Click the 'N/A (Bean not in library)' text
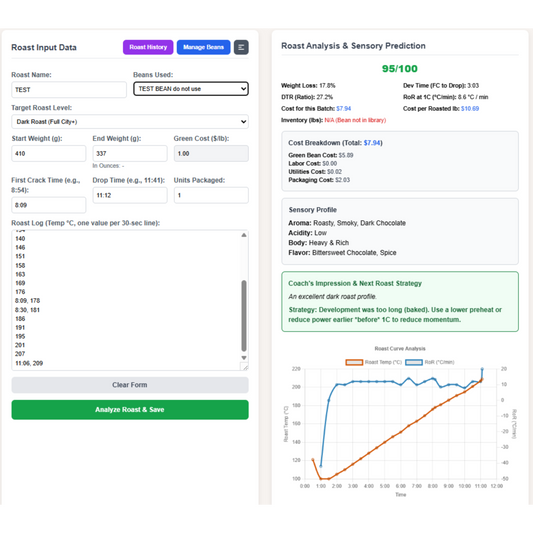Screen dimensions: 533x533 355,120
